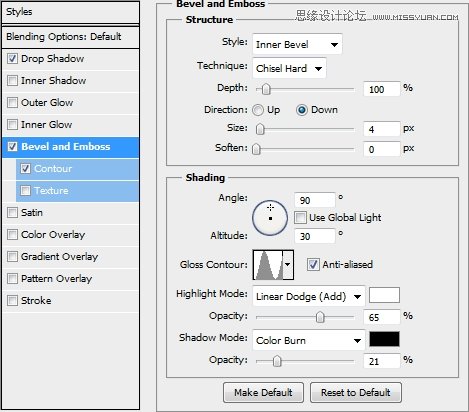The image size is (469, 412).
Task: Click the Angle and Altitude light dial
Action: click(270, 218)
